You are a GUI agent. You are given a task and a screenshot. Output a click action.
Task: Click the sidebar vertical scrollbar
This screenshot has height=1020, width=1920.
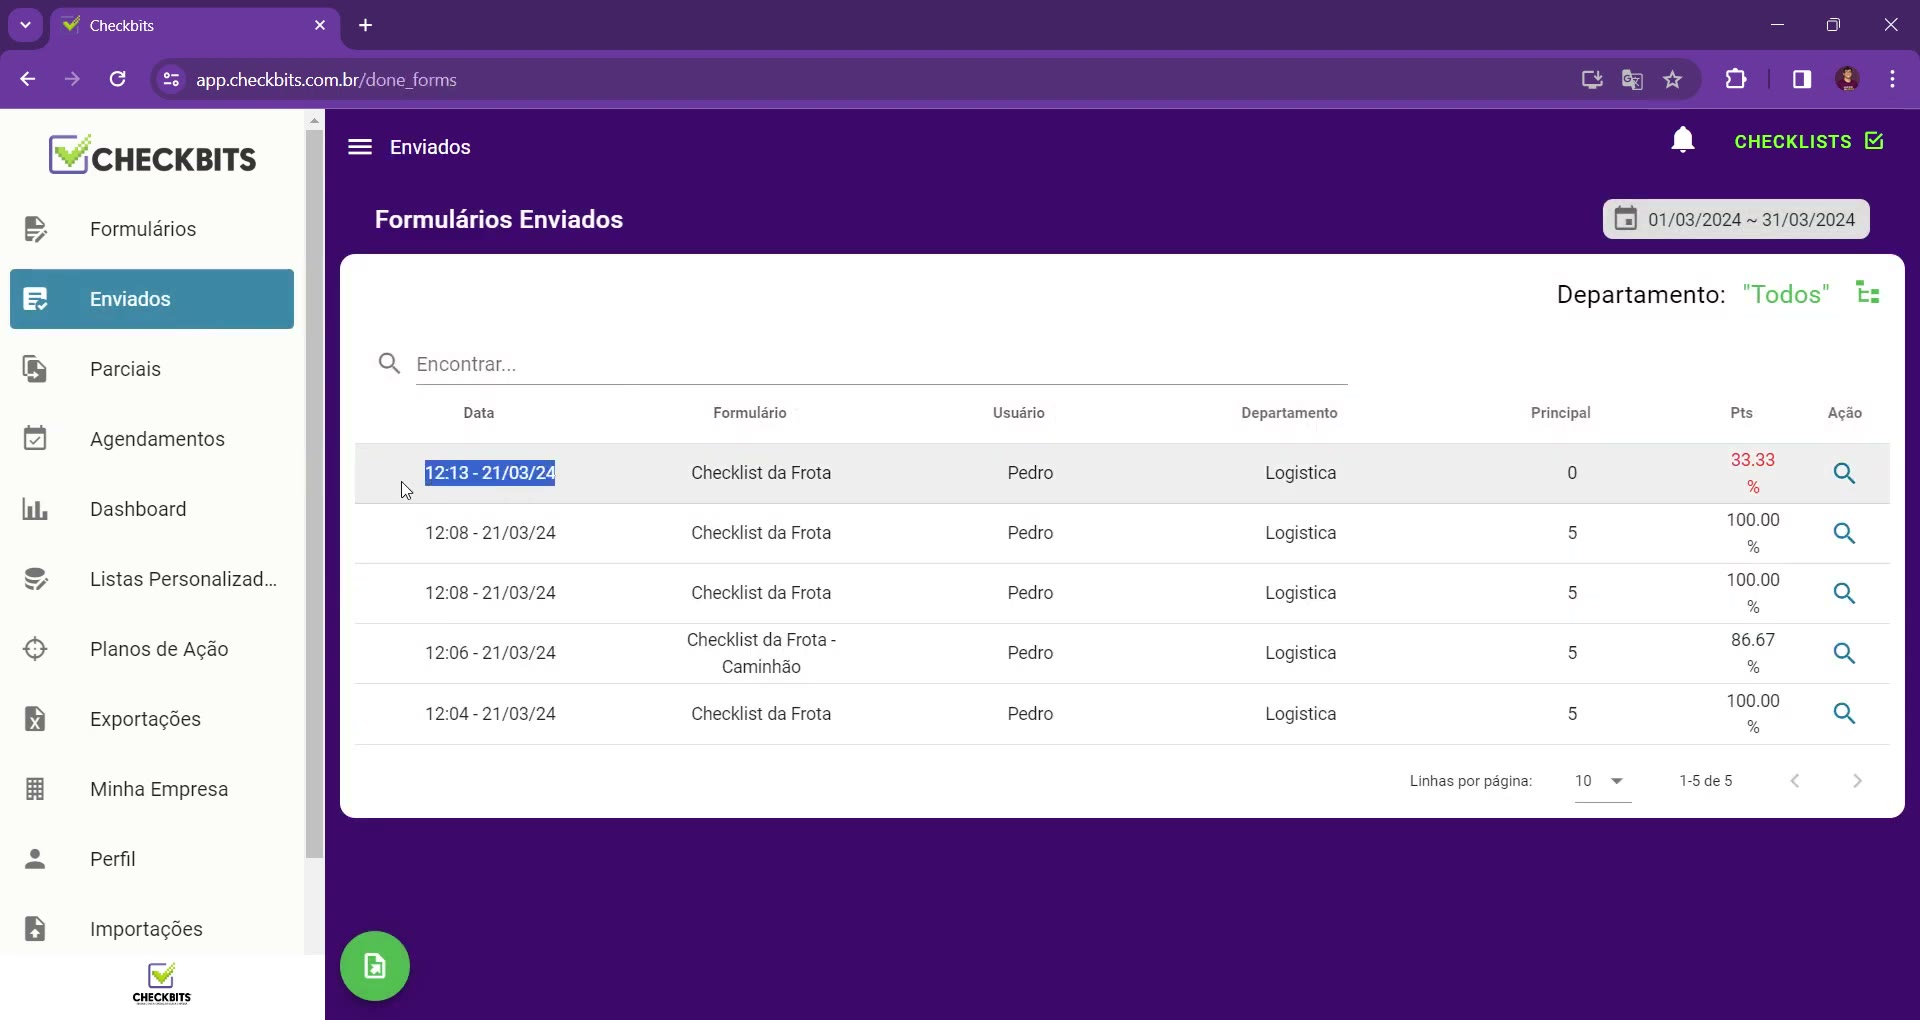314,495
